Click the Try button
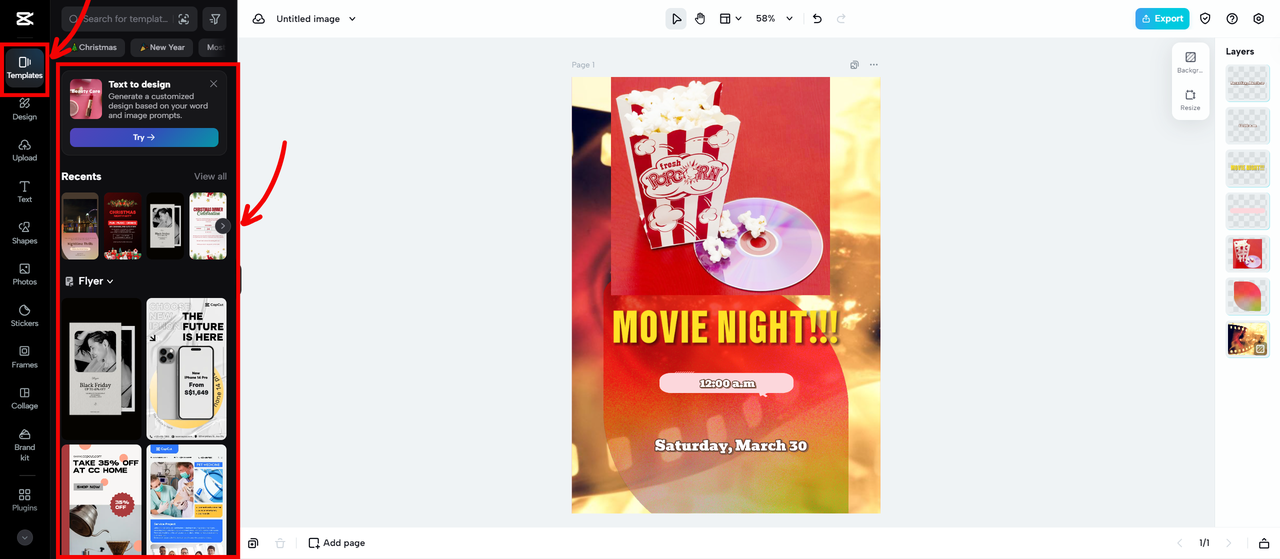The image size is (1280, 559). tap(144, 137)
